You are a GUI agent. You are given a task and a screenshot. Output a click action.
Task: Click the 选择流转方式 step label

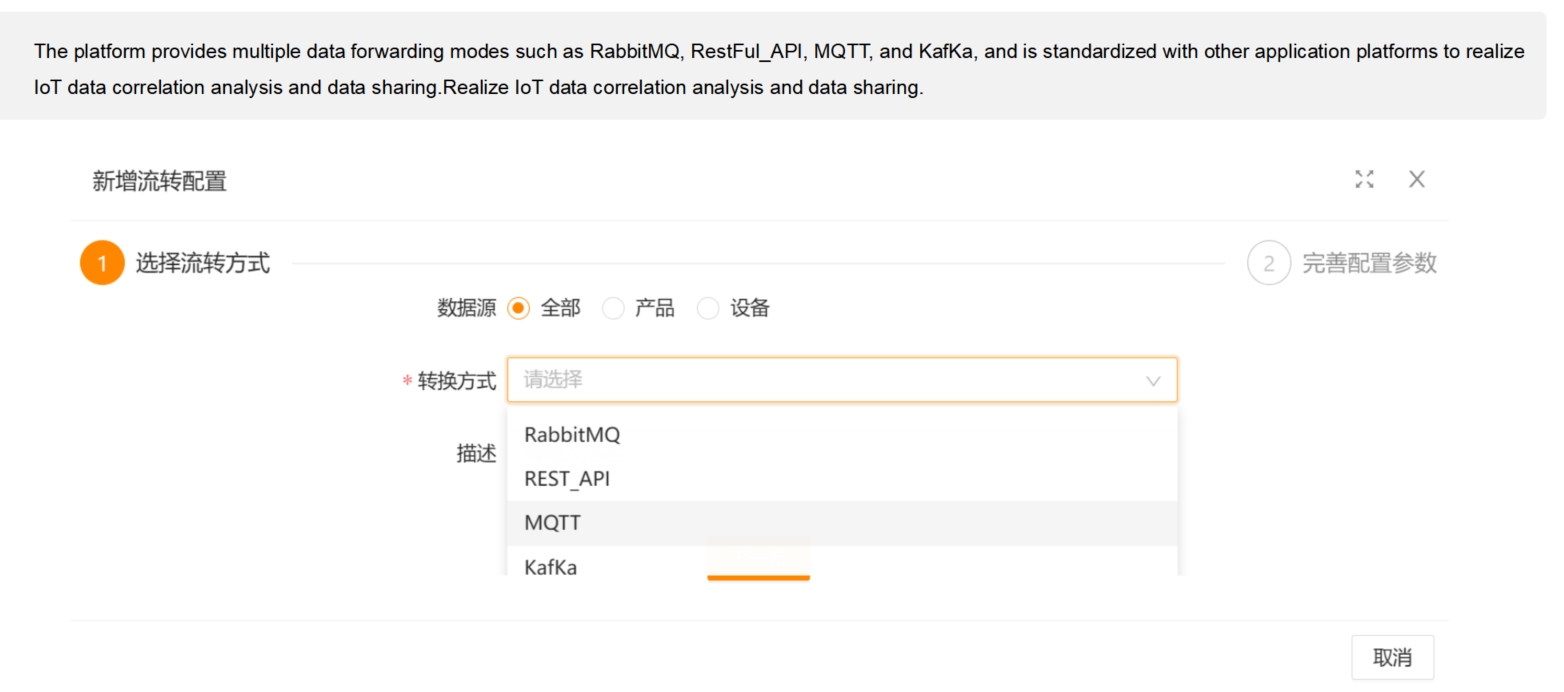[203, 264]
